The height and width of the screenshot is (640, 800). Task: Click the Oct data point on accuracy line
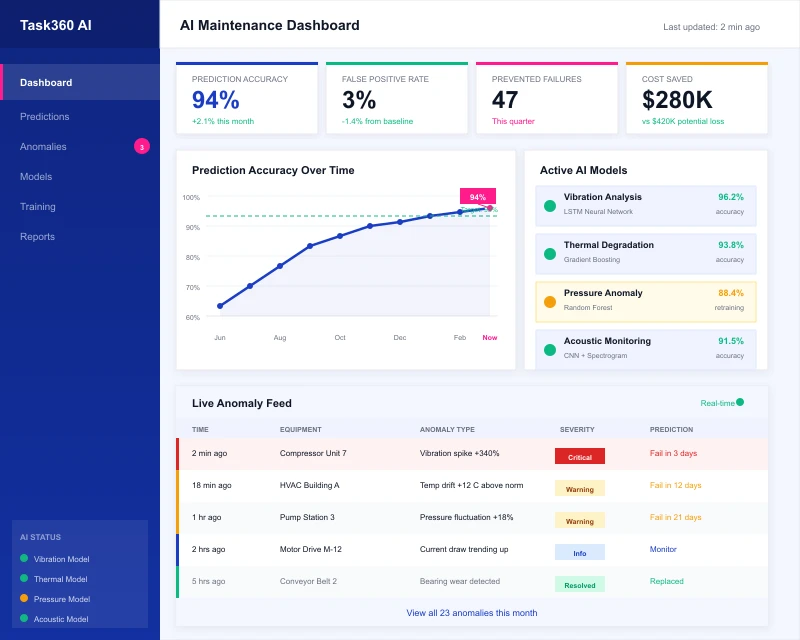tap(340, 236)
